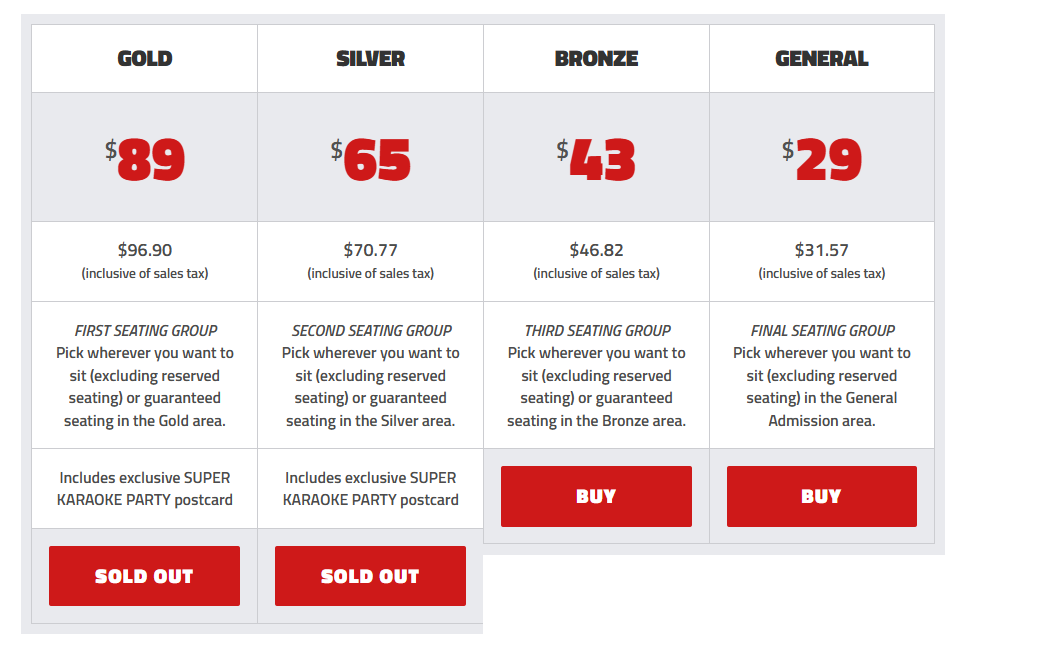Click the FINAL SEATING GROUP description
The height and width of the screenshot is (659, 1055).
click(x=822, y=376)
